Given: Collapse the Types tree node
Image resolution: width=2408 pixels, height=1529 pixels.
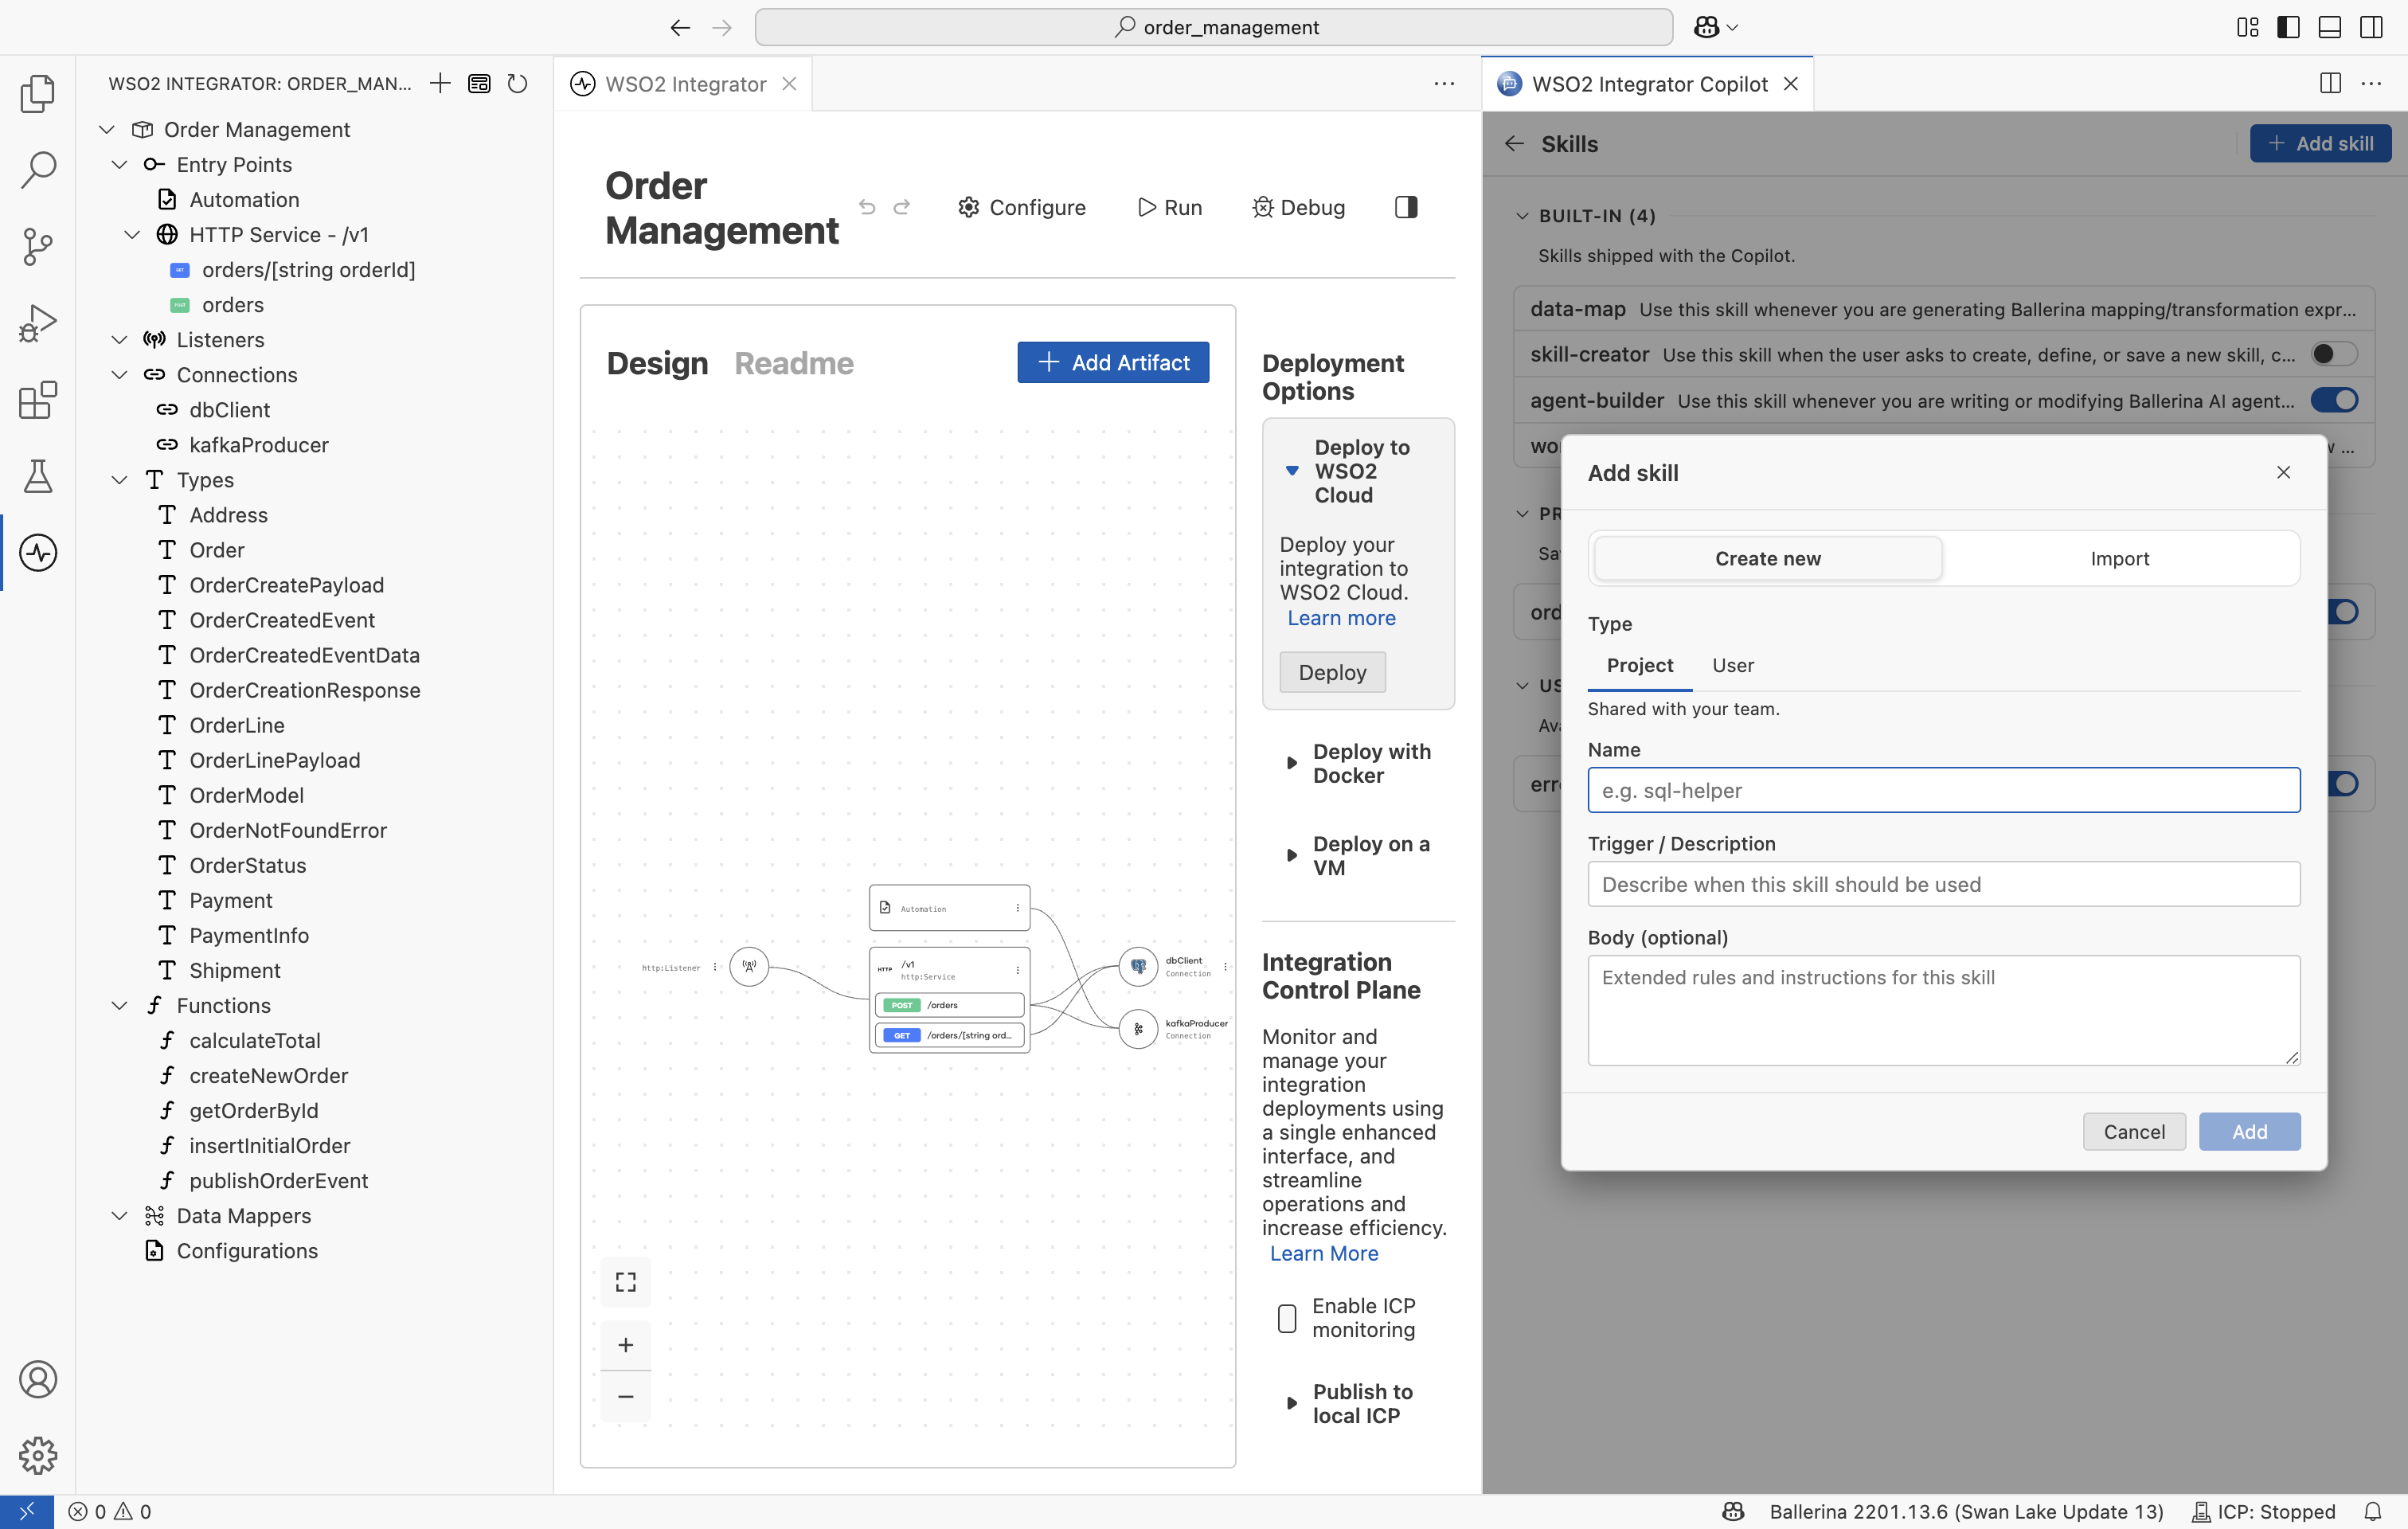Looking at the screenshot, I should (x=119, y=480).
